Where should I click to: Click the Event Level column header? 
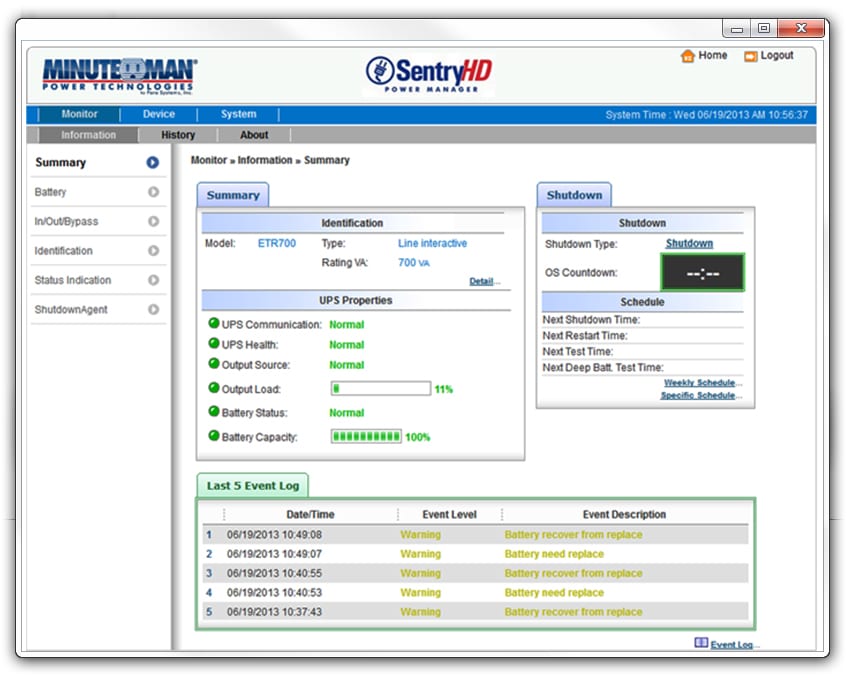[x=449, y=514]
